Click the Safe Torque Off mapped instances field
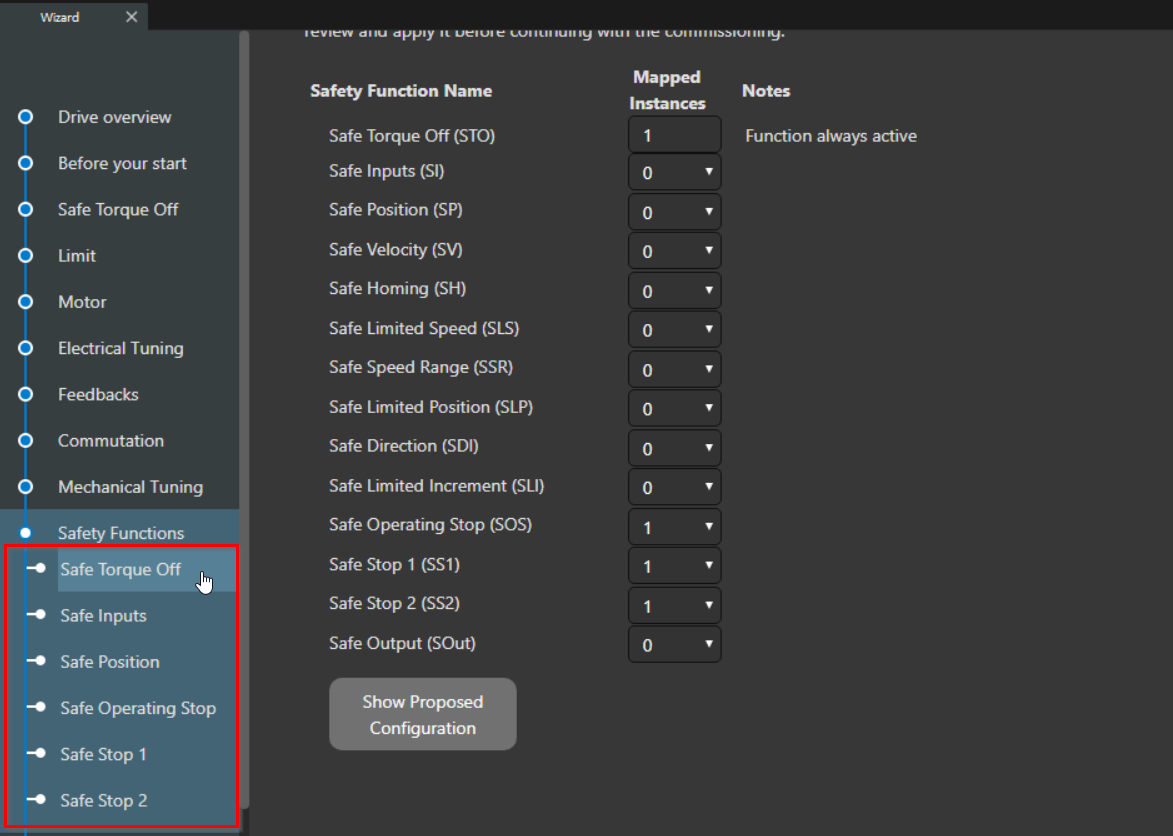Viewport: 1173px width, 836px height. point(674,135)
